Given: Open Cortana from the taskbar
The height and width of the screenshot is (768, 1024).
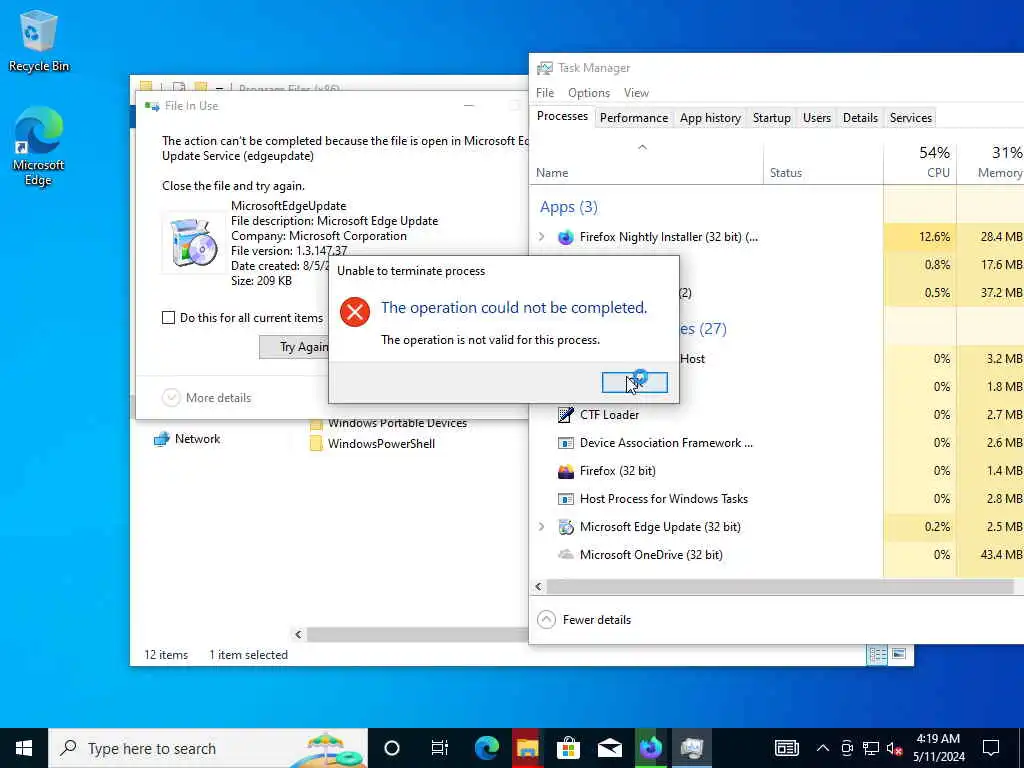Looking at the screenshot, I should click(392, 748).
